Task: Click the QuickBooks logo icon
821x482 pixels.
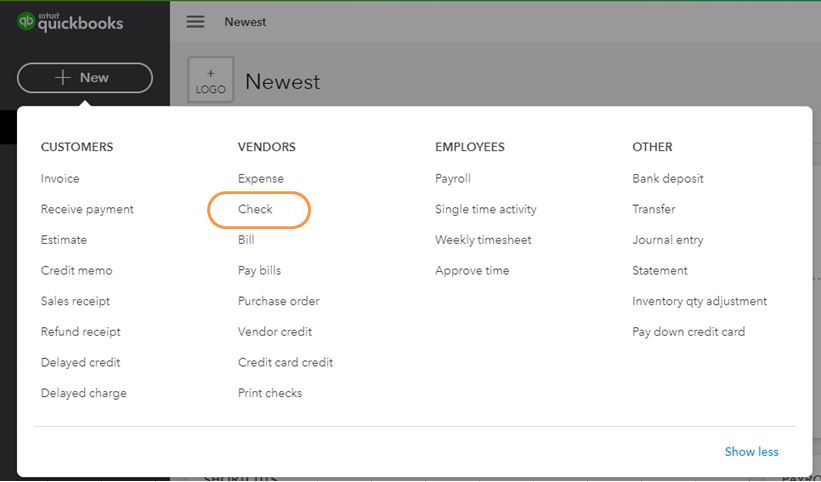Action: pyautogui.click(x=26, y=22)
